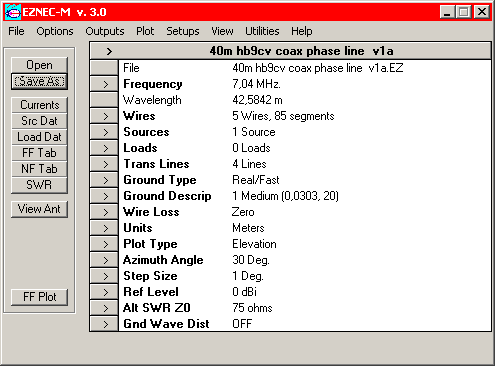The image size is (495, 366).
Task: Click the Wire Loss value Zero
Action: pyautogui.click(x=243, y=212)
